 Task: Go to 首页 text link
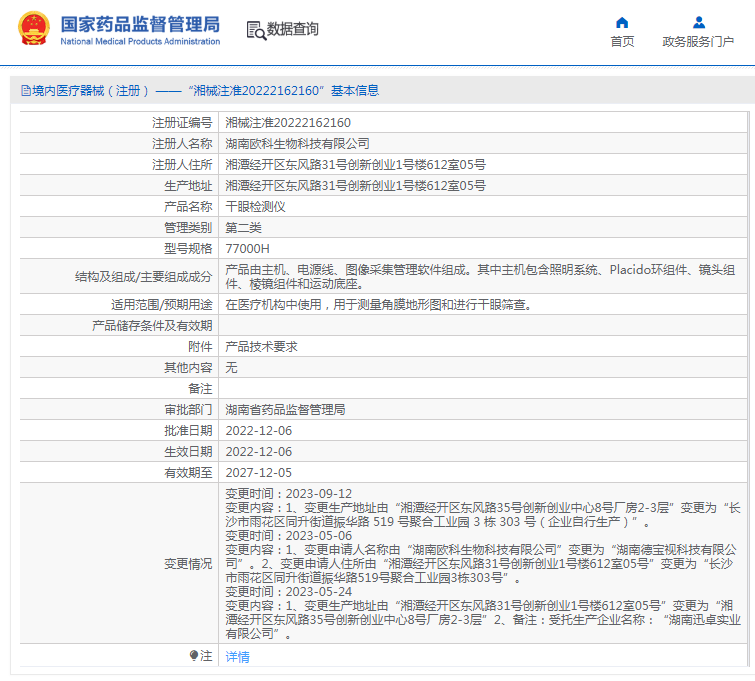(x=622, y=42)
